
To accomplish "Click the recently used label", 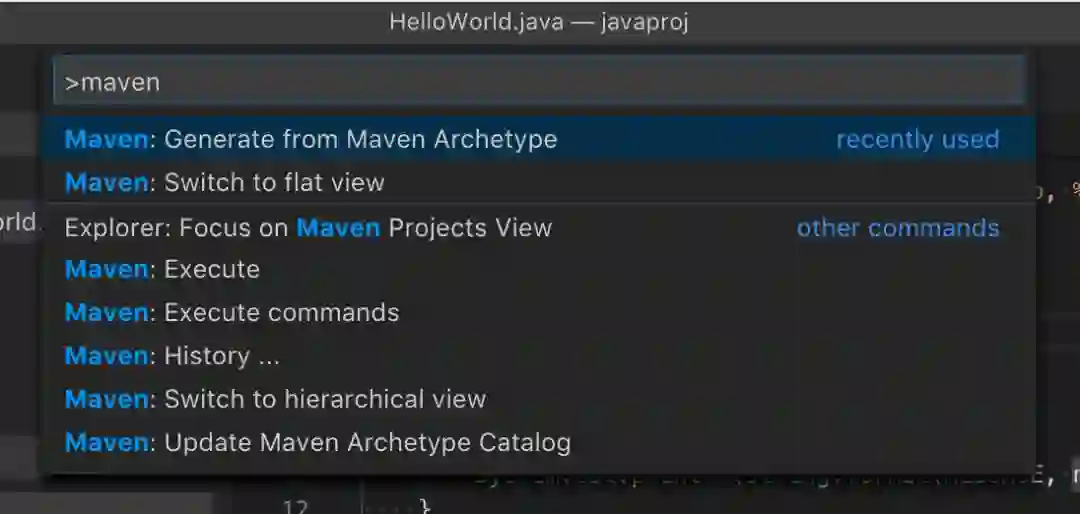I will tap(917, 139).
